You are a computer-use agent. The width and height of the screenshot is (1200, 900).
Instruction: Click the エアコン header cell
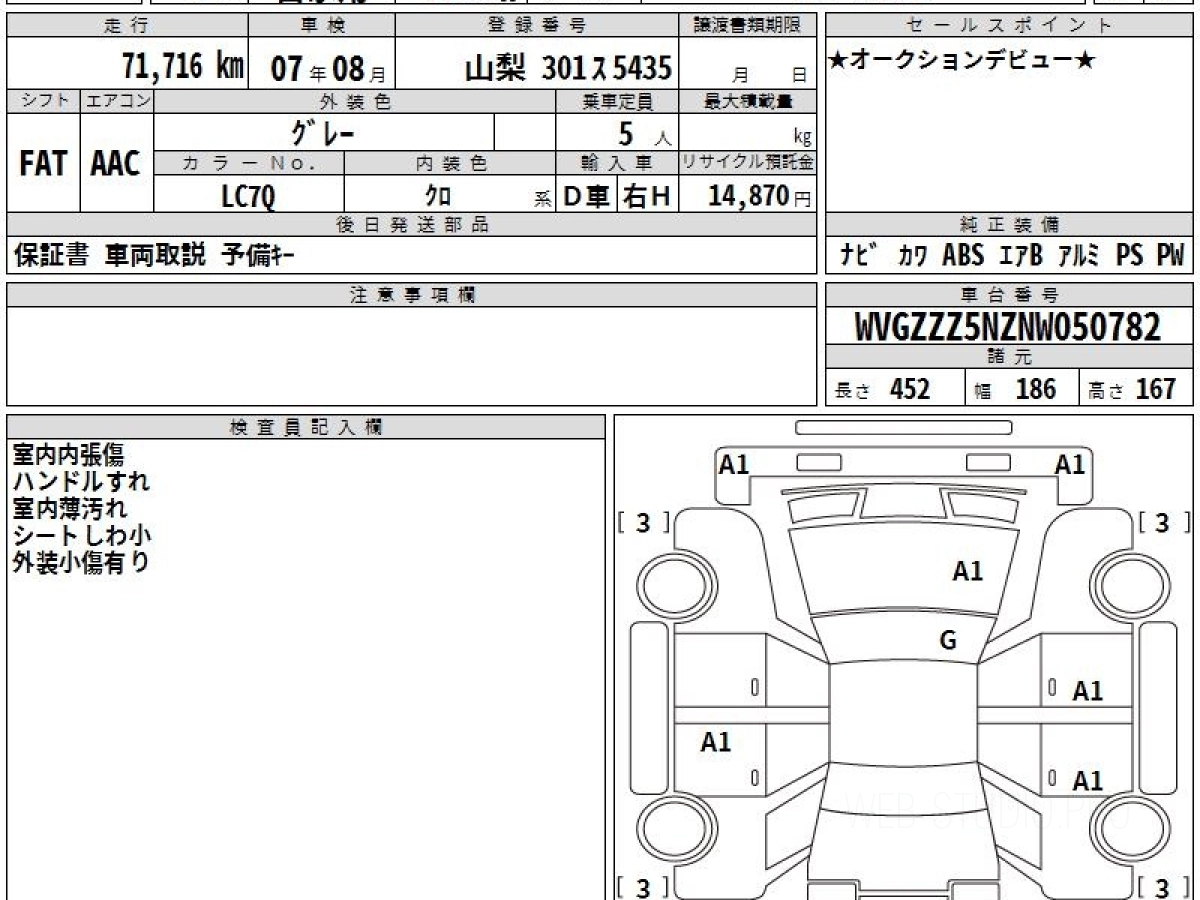117,101
